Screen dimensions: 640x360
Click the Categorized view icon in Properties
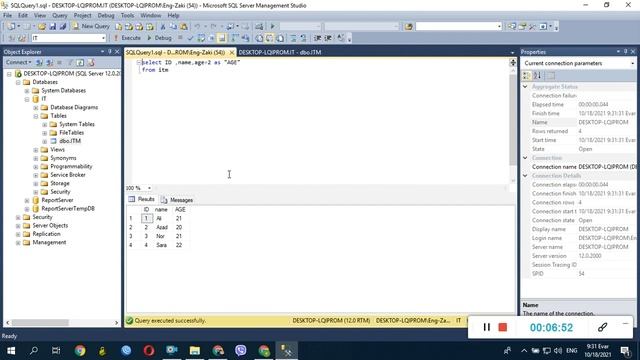(x=527, y=76)
